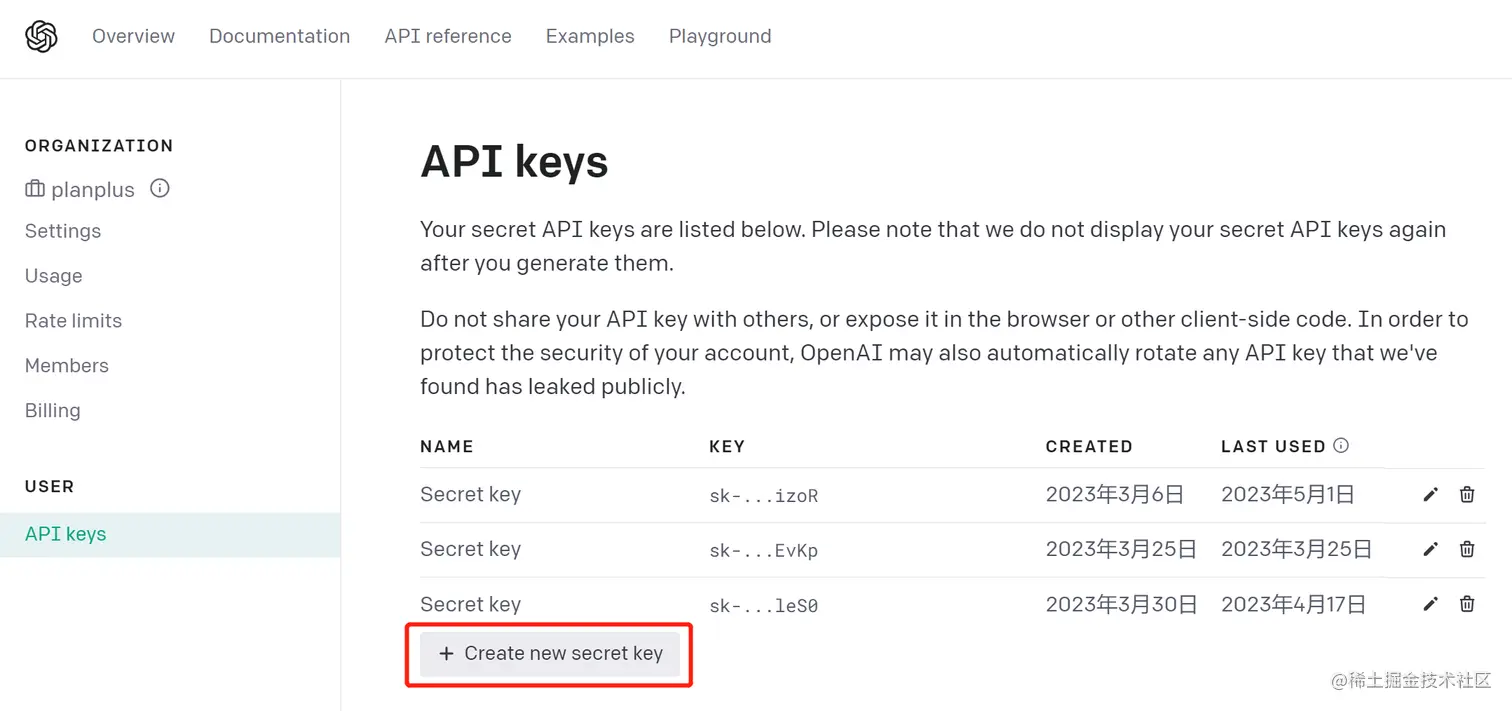The height and width of the screenshot is (711, 1512).
Task: Go to the Billing section
Action: (x=52, y=411)
